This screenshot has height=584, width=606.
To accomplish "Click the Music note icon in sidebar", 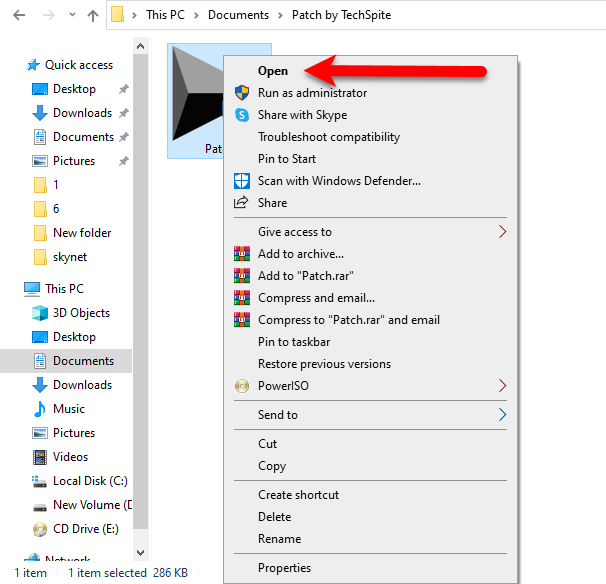I will tap(40, 409).
